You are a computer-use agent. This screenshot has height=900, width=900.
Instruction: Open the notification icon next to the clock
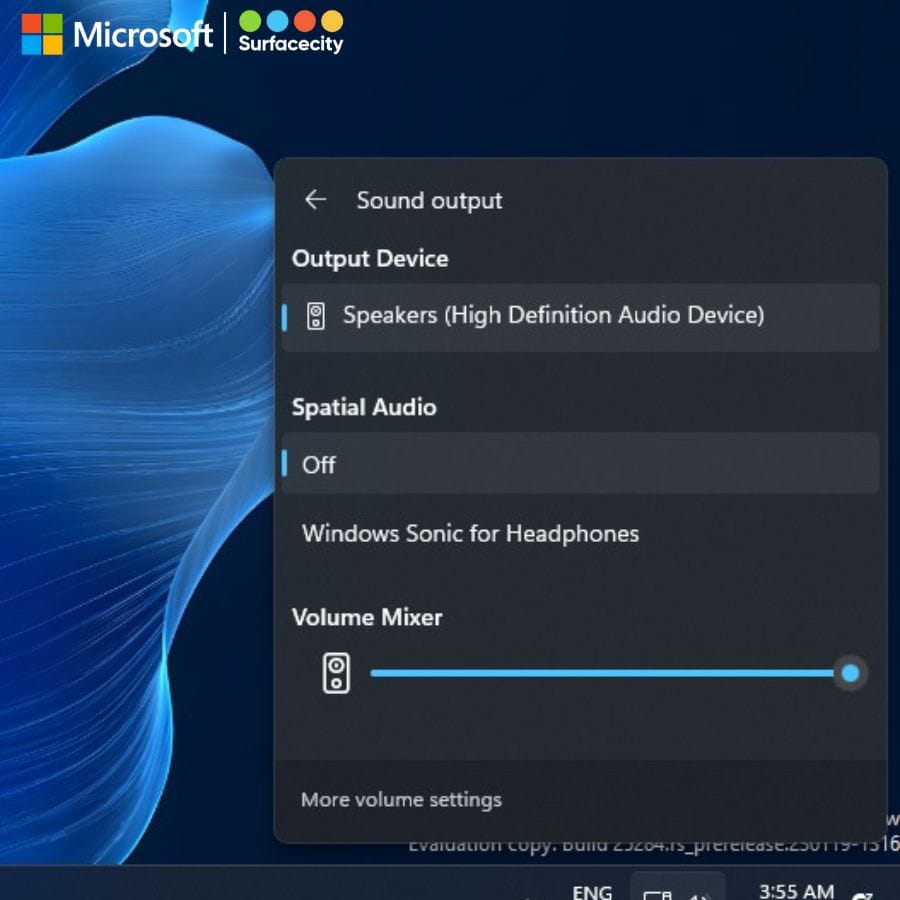coord(863,894)
